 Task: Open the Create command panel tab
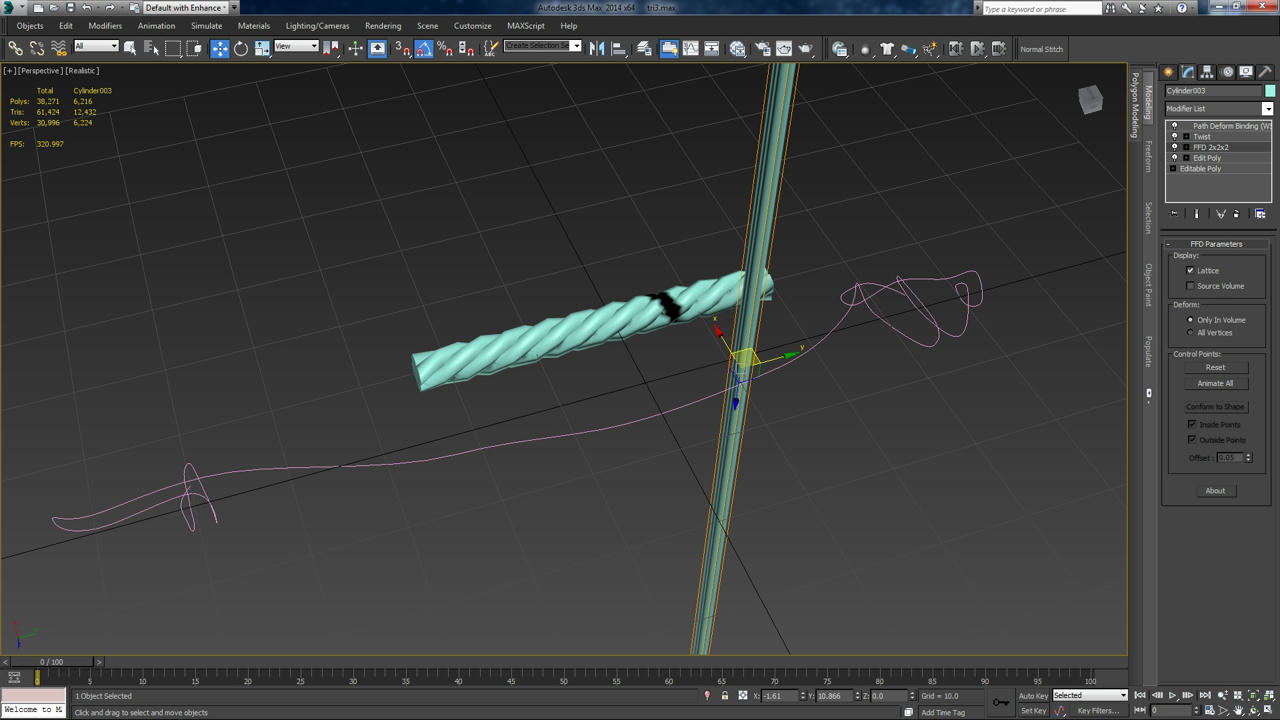point(1168,72)
